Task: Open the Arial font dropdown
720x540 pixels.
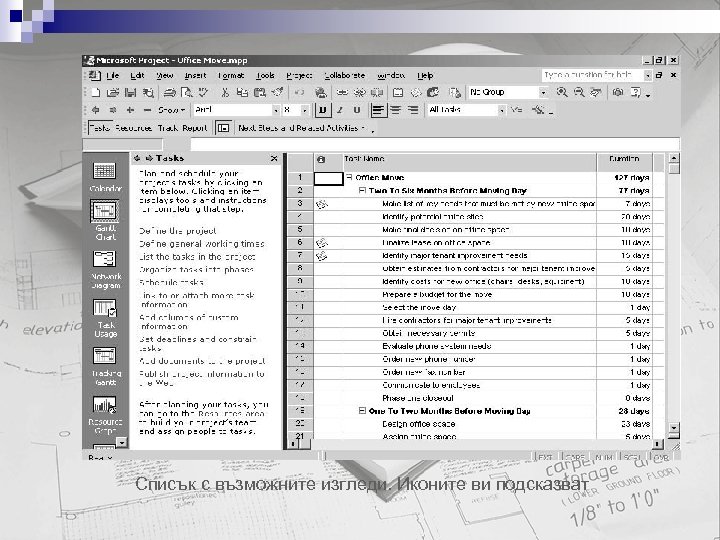Action: (276, 110)
